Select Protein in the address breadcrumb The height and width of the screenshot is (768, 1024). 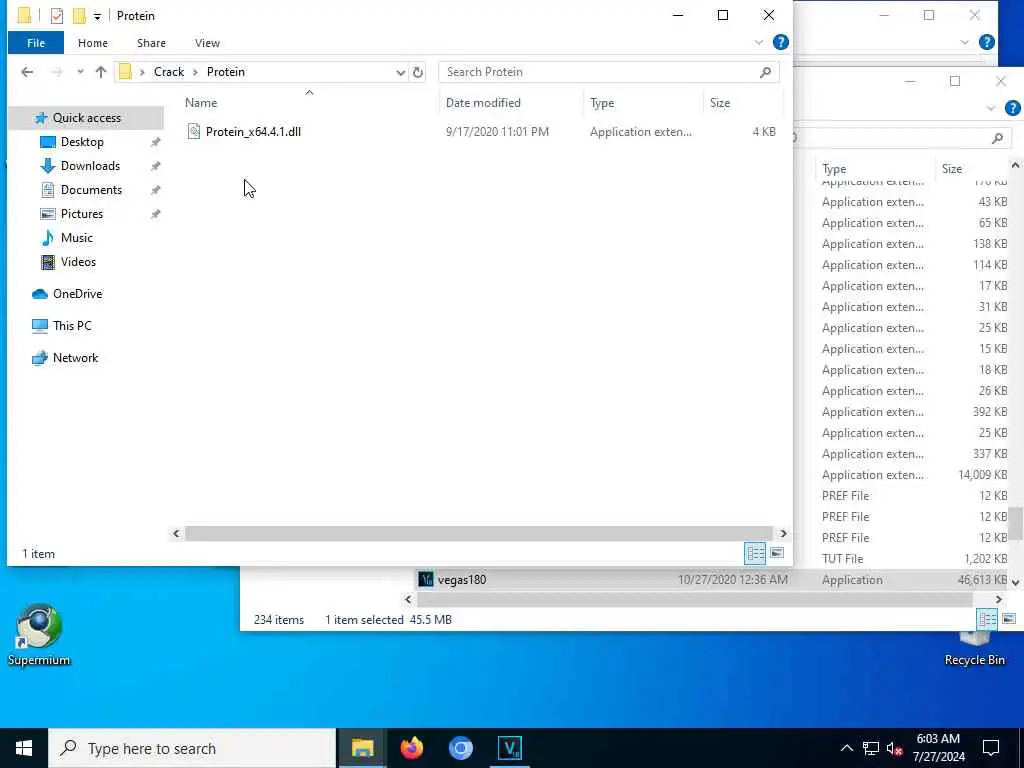coord(226,72)
